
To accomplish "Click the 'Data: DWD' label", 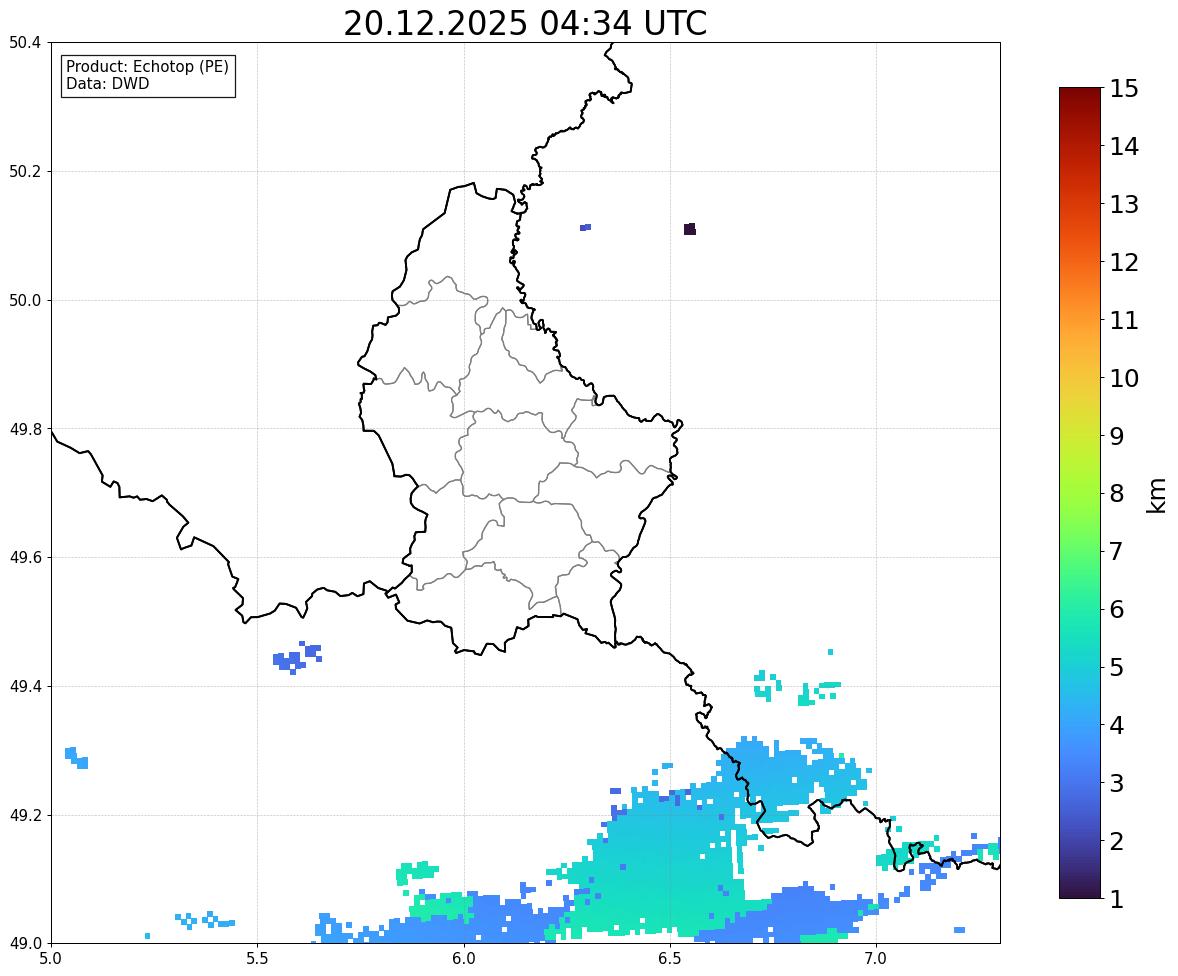I will click(x=107, y=83).
